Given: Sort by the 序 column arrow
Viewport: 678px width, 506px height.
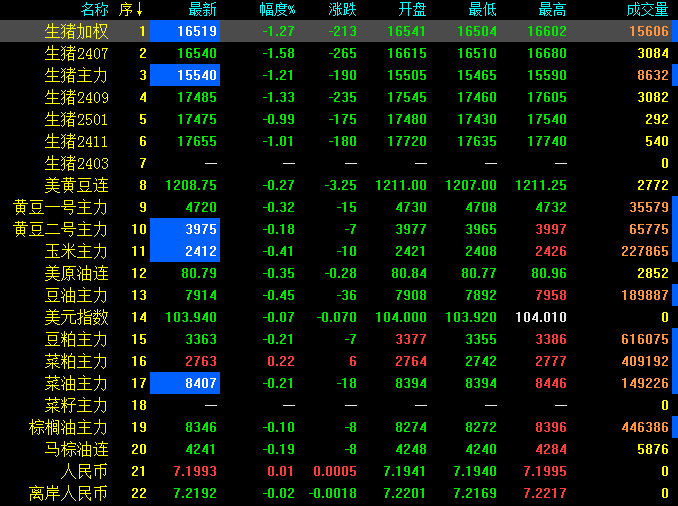Looking at the screenshot, I should (x=139, y=9).
